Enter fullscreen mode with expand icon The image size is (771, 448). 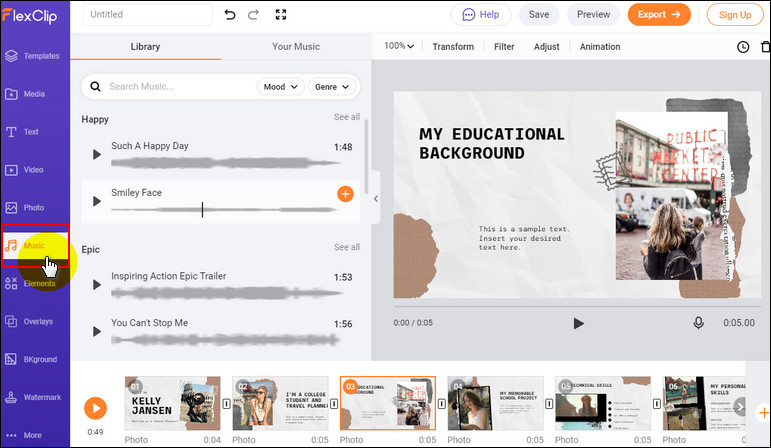(281, 15)
